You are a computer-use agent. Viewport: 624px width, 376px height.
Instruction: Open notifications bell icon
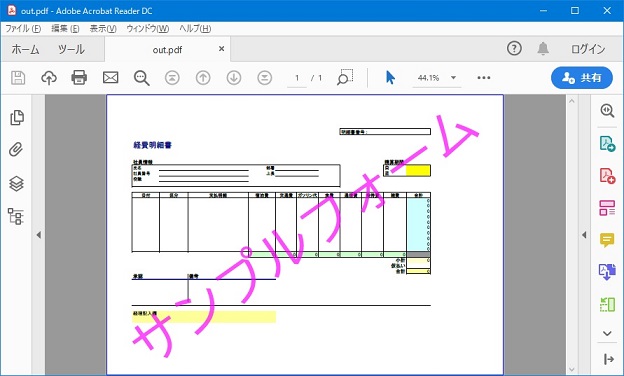coord(543,49)
